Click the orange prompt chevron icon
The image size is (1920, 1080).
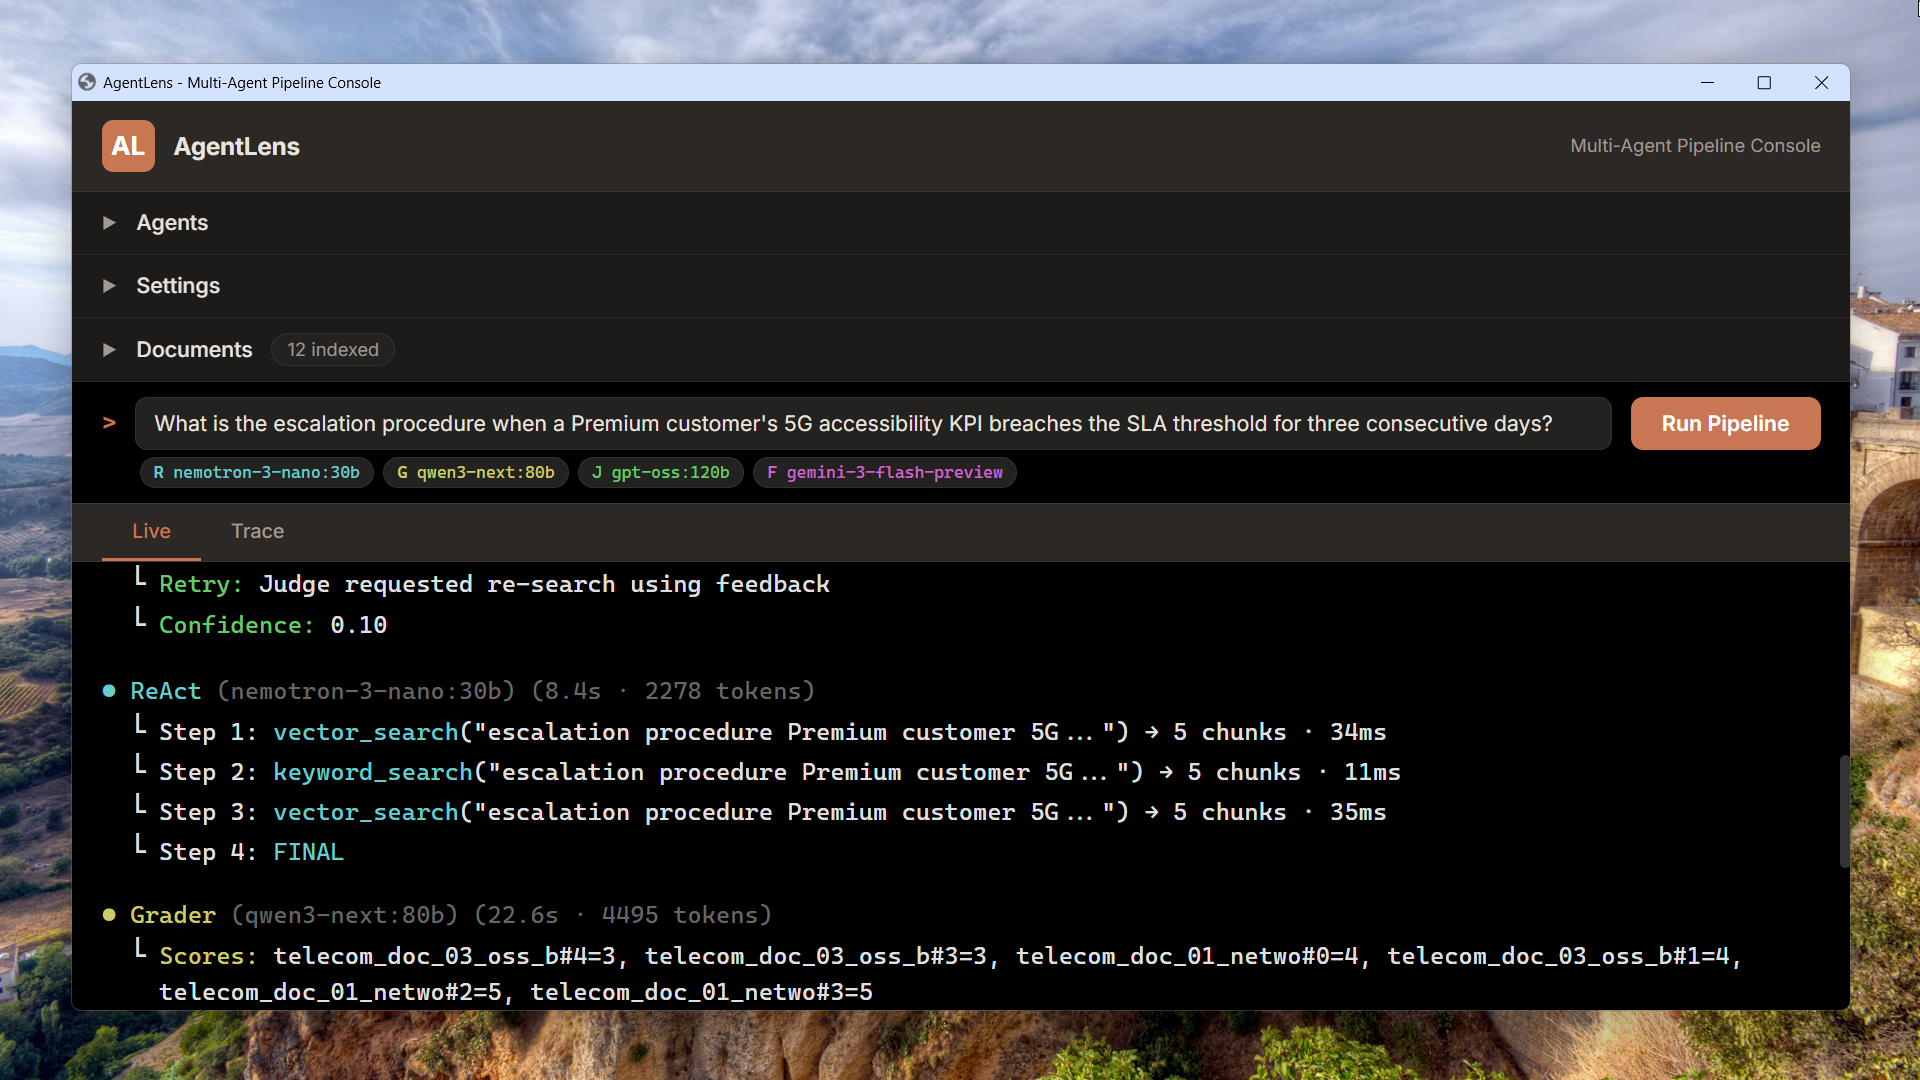point(109,423)
